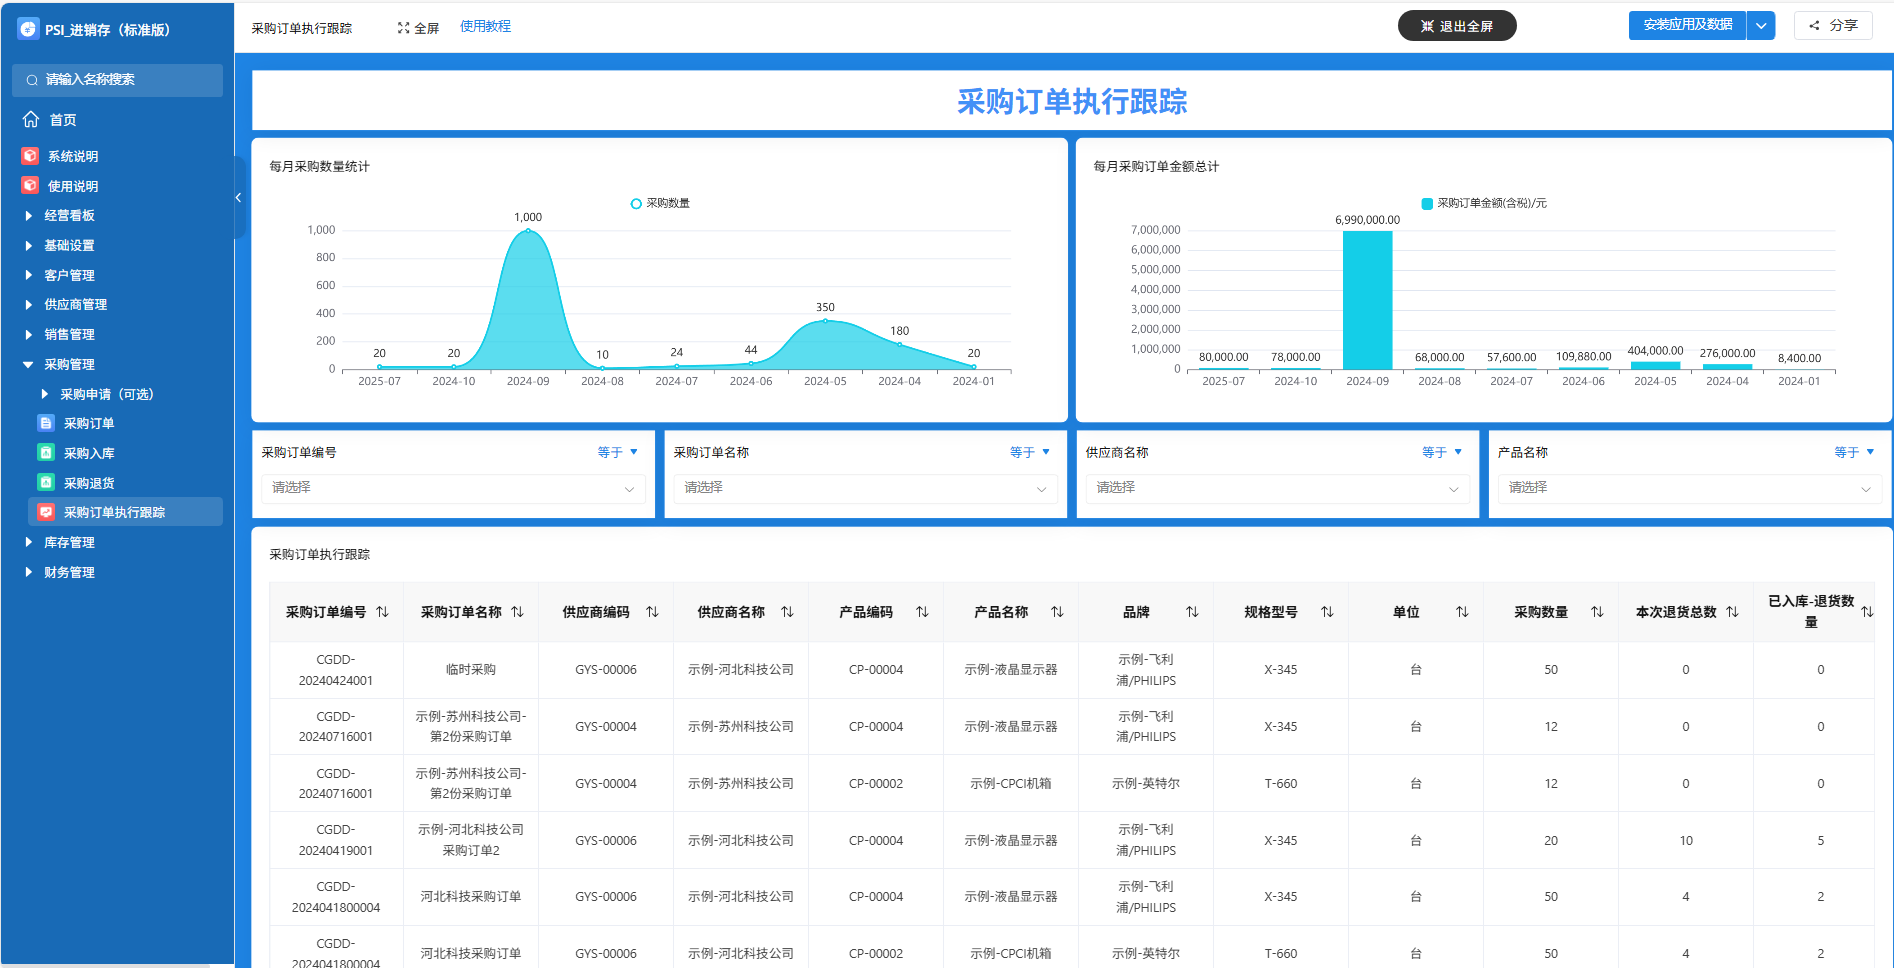The width and height of the screenshot is (1894, 968).
Task: Click the 采购退货 green icon
Action: [46, 483]
